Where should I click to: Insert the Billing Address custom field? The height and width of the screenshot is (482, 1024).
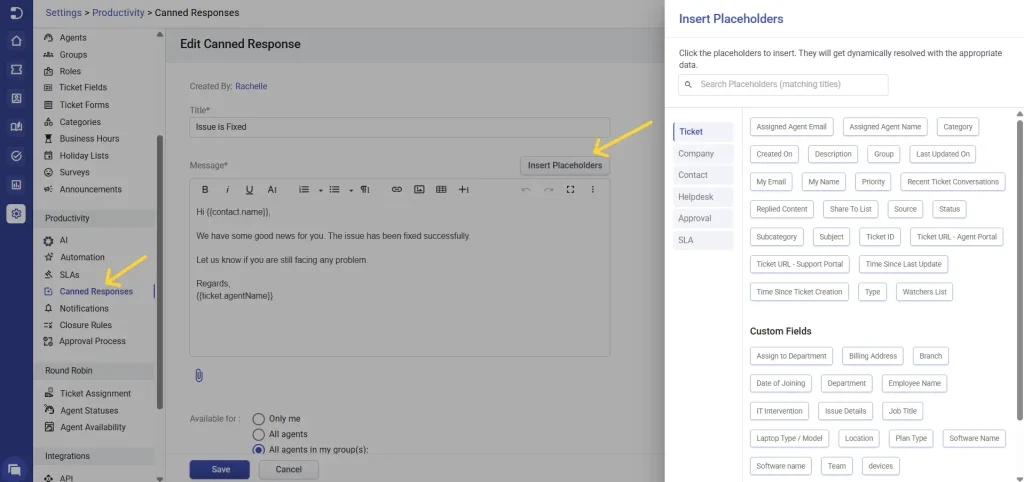pos(872,356)
